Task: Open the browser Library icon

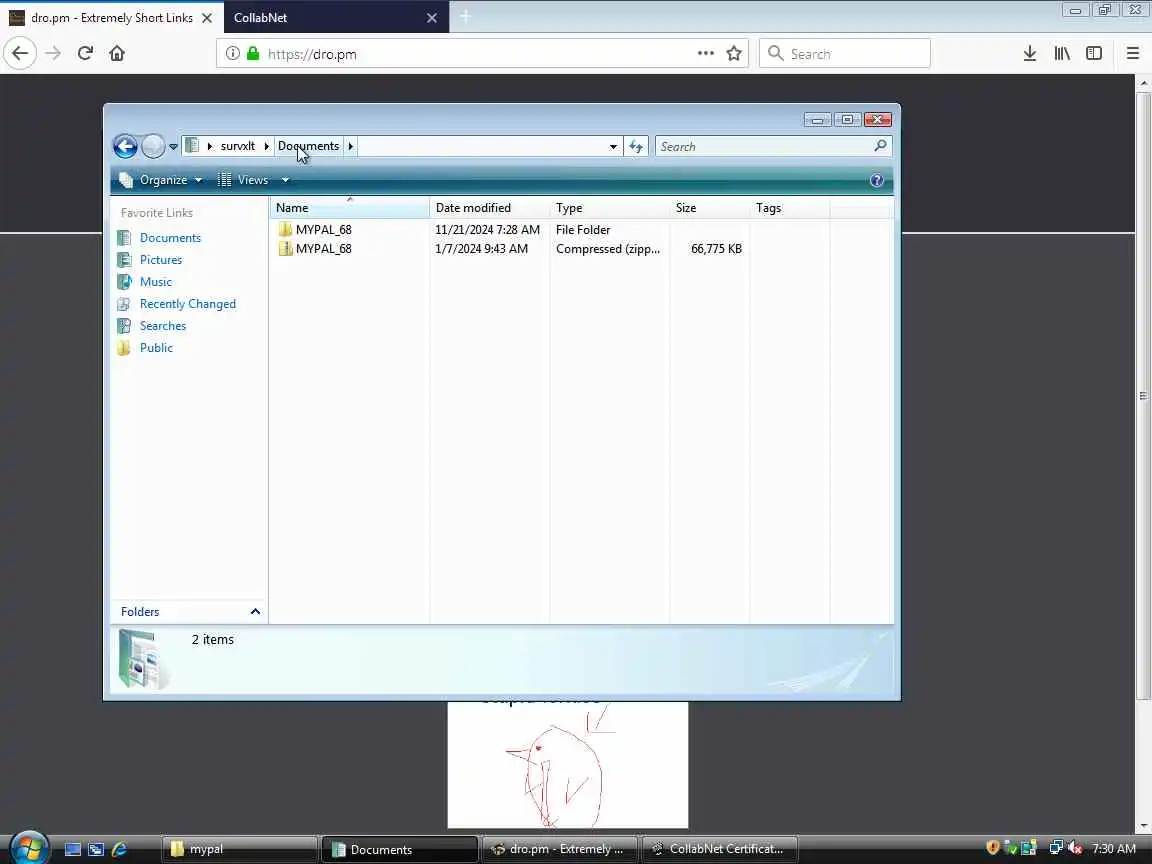Action: pyautogui.click(x=1062, y=53)
